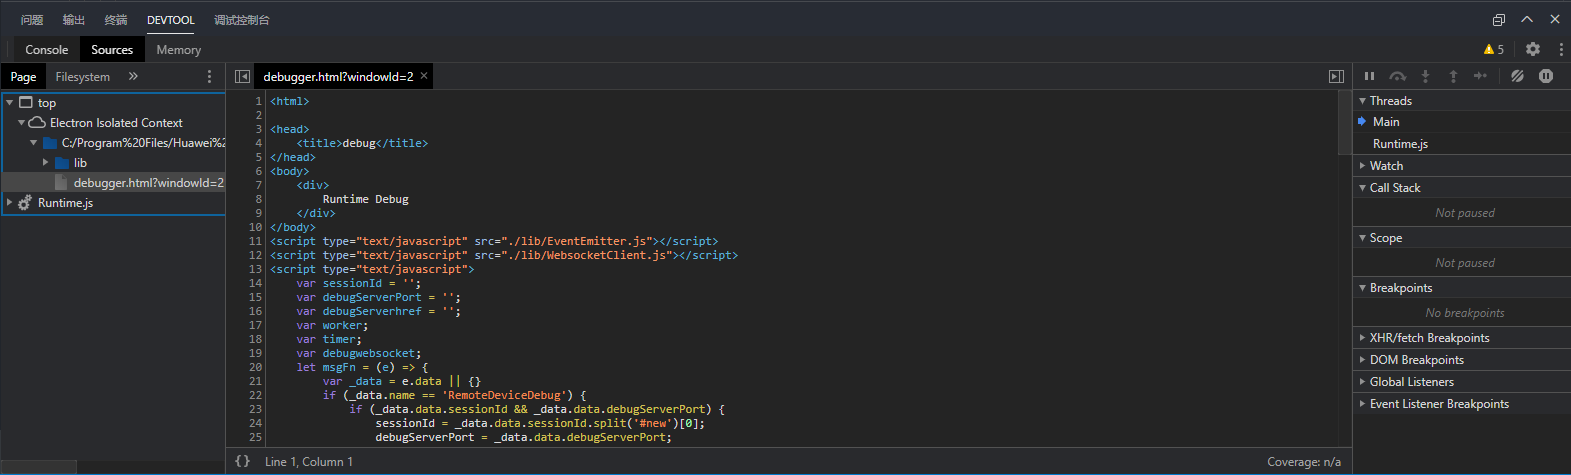
Task: Switch to the Console tab
Action: [x=46, y=49]
